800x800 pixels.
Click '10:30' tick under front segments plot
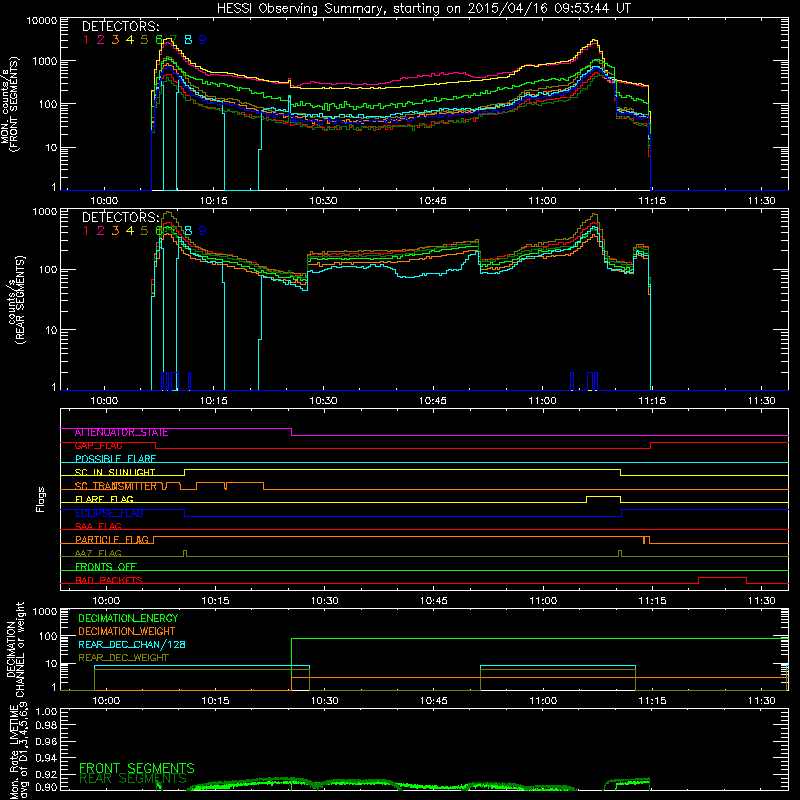(x=323, y=201)
